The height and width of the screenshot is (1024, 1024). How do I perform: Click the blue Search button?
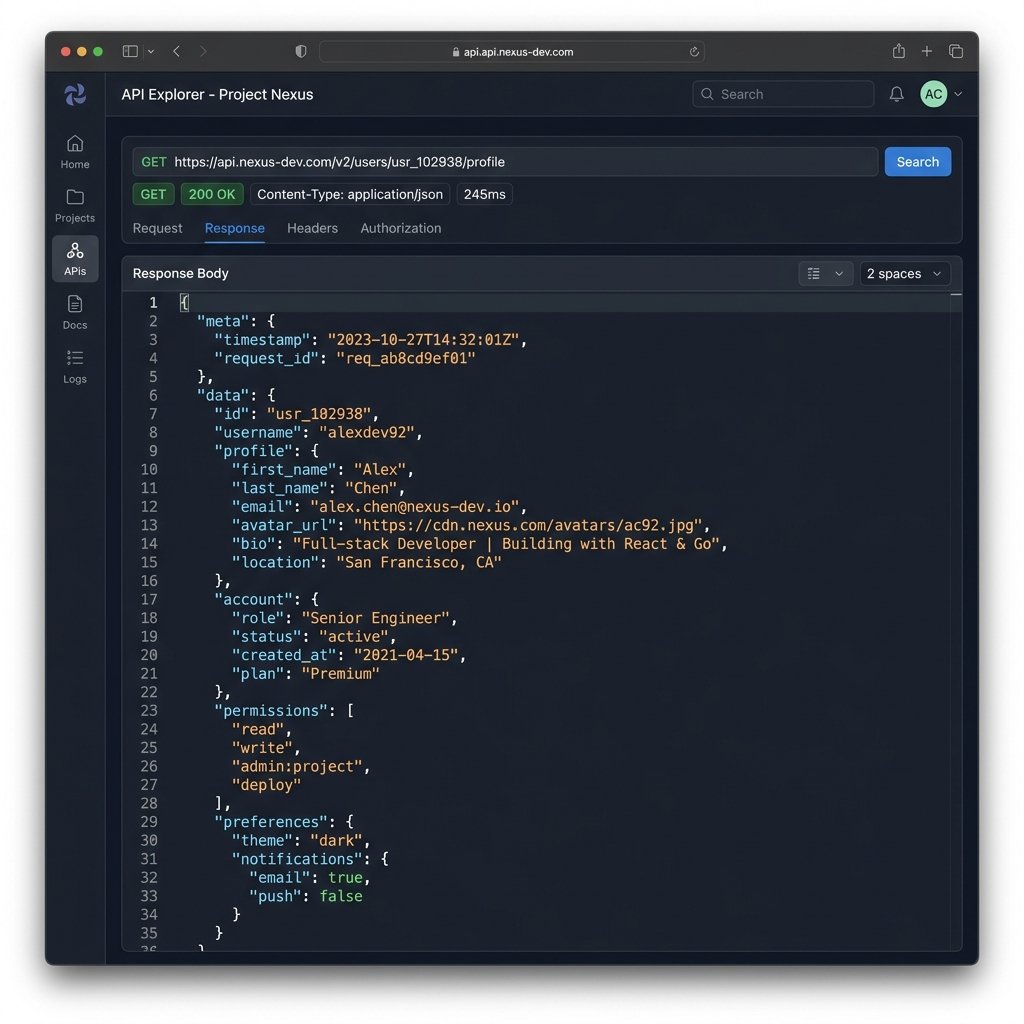pos(918,161)
